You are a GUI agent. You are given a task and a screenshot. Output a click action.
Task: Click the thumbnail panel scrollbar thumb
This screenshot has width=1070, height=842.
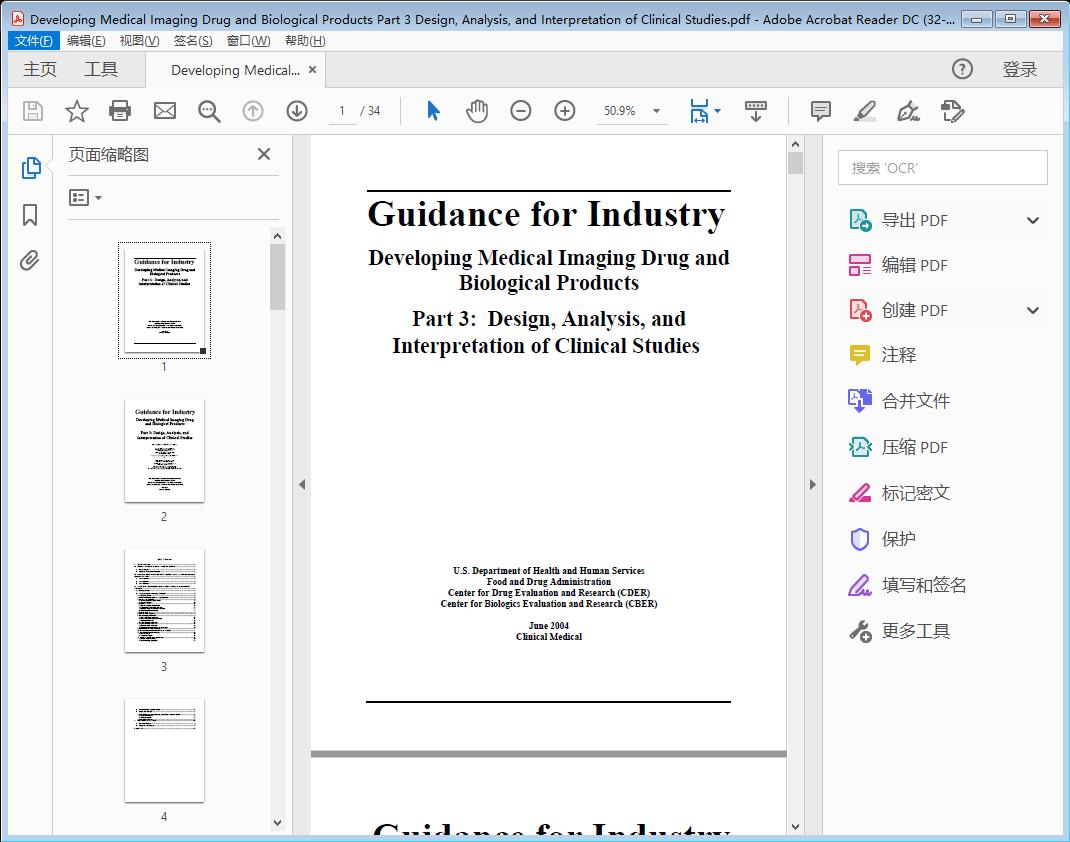pyautogui.click(x=277, y=277)
